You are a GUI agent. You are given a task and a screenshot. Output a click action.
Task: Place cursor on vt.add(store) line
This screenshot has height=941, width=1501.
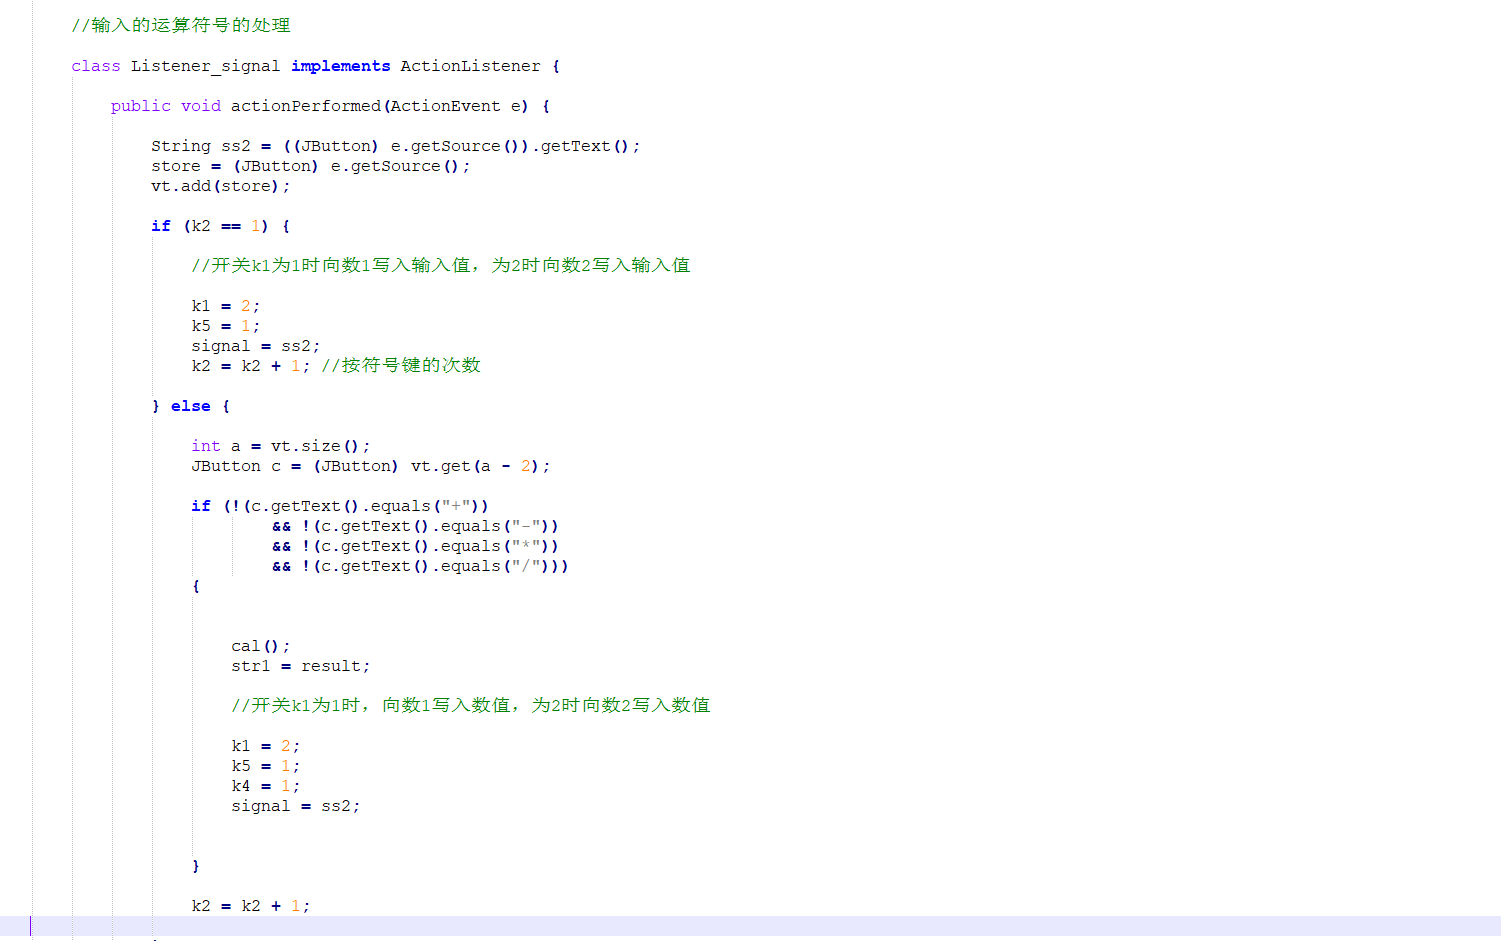[220, 186]
